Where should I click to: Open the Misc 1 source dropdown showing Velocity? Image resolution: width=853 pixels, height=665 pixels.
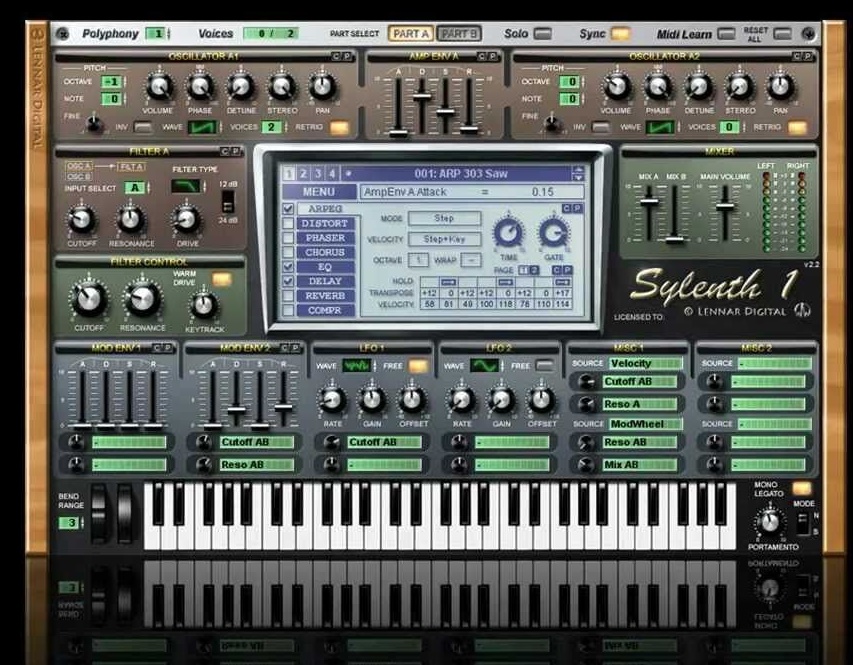[645, 364]
